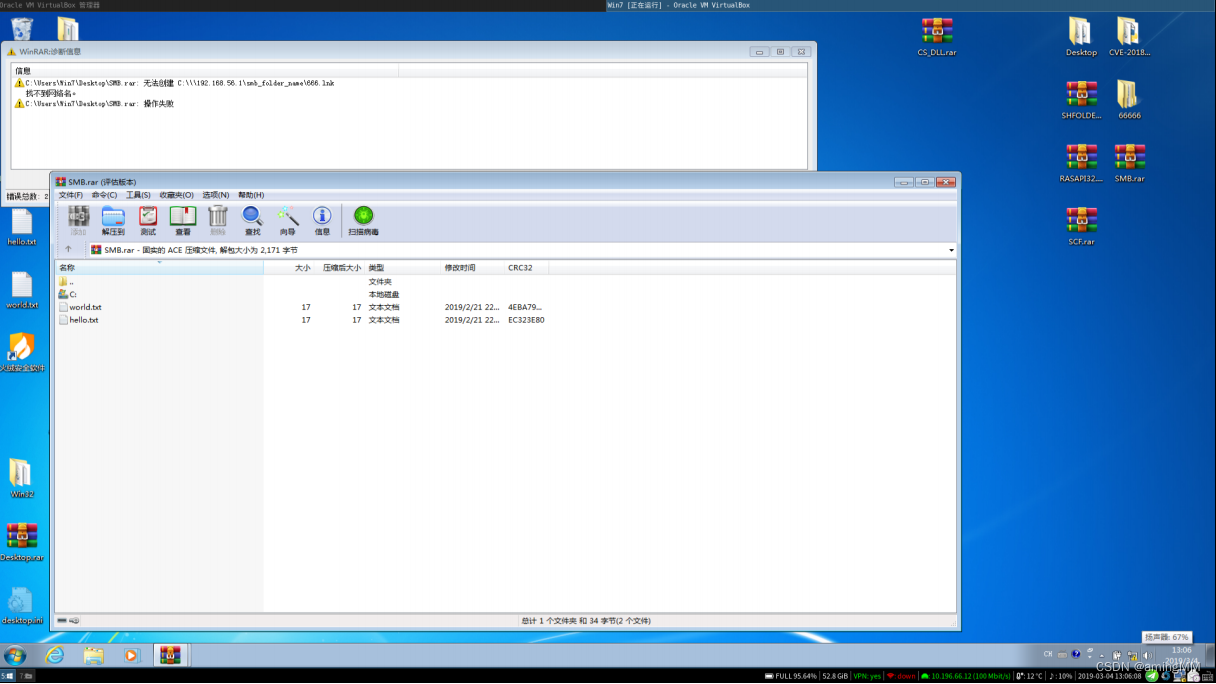Image resolution: width=1216 pixels, height=684 pixels.
Task: Select world.txt desktop icon
Action: coord(21,289)
